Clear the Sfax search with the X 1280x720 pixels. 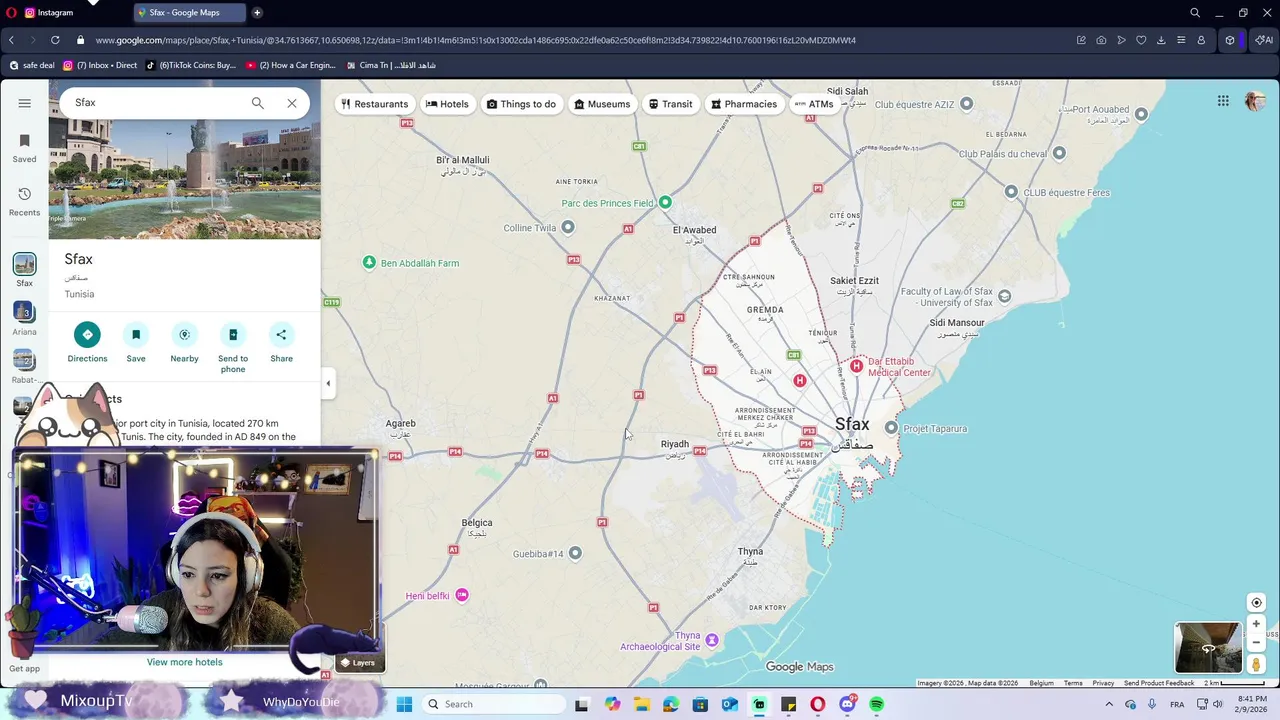(292, 103)
